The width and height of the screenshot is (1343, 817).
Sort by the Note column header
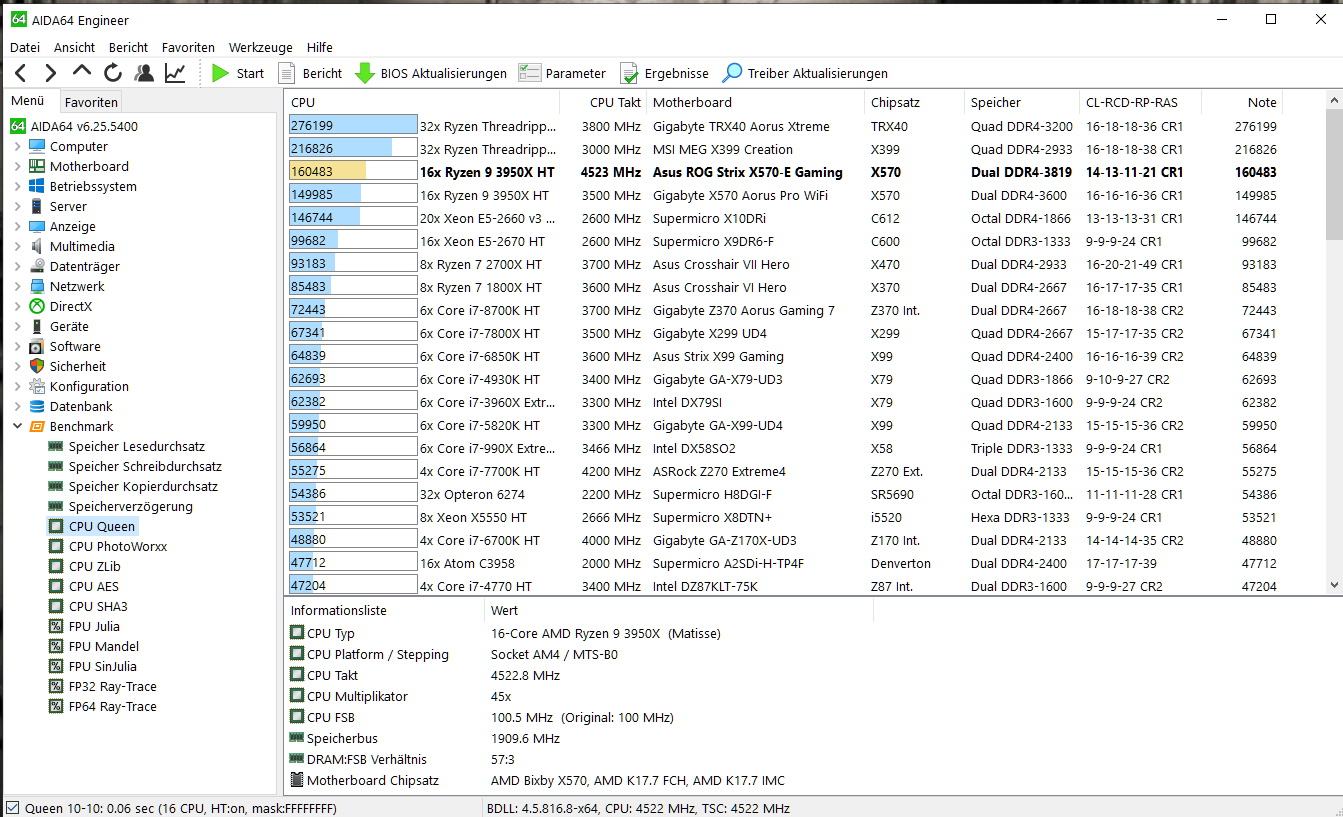pos(1241,102)
